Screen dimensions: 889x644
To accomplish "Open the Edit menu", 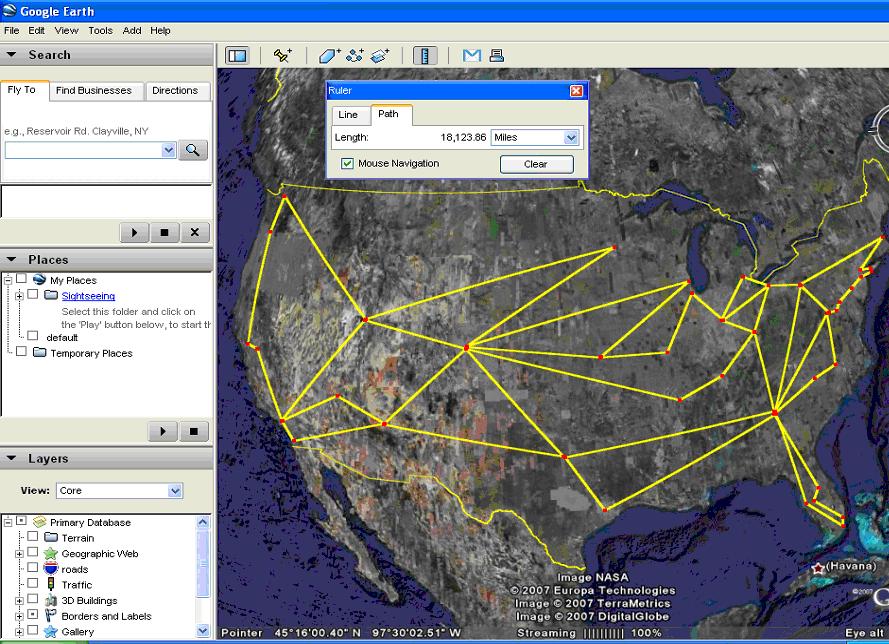I will tap(36, 31).
